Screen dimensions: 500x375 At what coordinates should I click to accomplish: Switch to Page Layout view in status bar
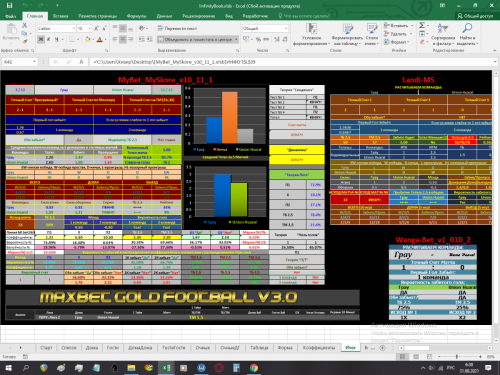[416, 356]
